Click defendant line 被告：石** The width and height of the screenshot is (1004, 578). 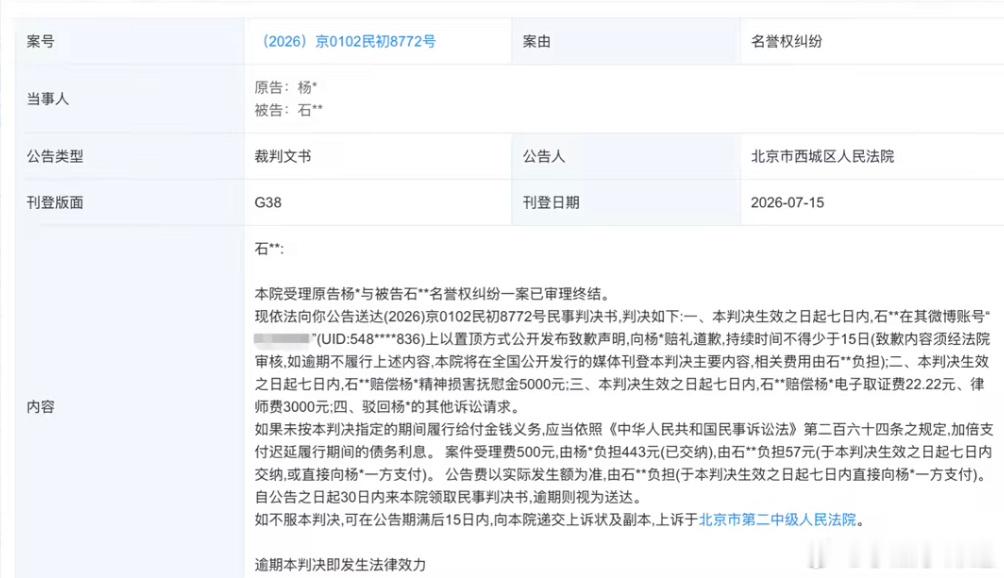[x=288, y=110]
